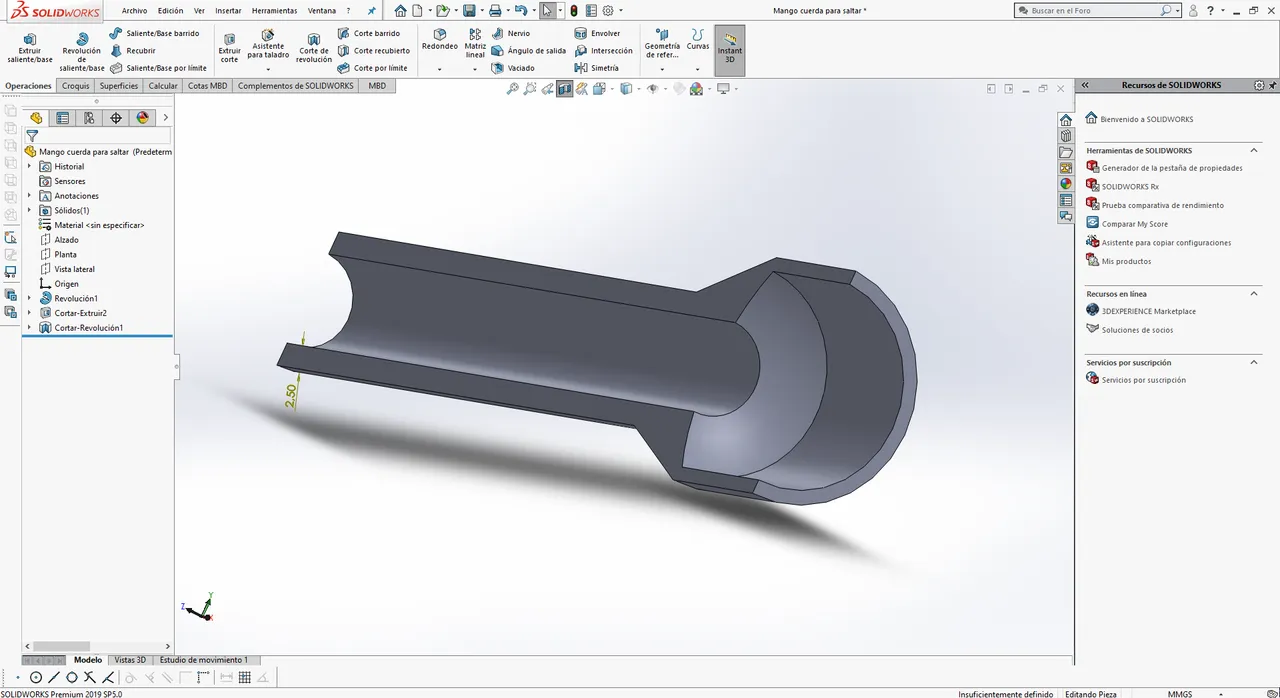Viewport: 1280px width, 698px height.
Task: Switch to the Calcular tab
Action: click(163, 86)
